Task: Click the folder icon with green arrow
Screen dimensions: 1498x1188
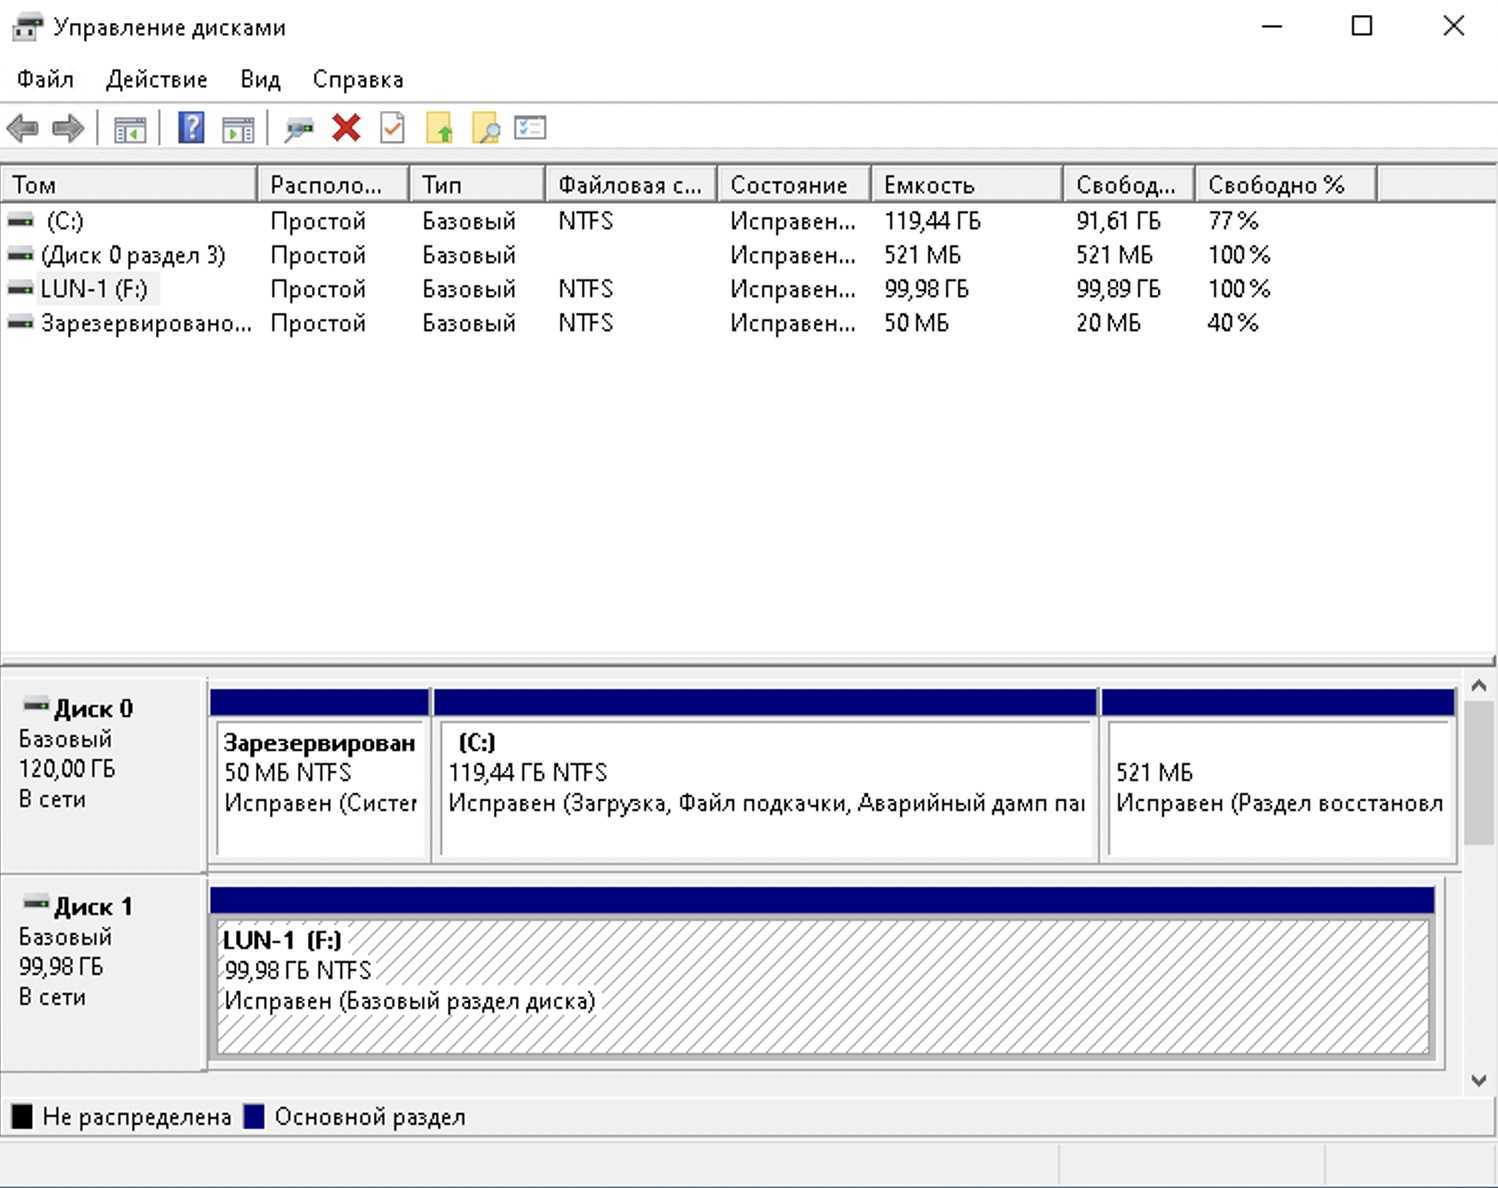Action: 439,128
